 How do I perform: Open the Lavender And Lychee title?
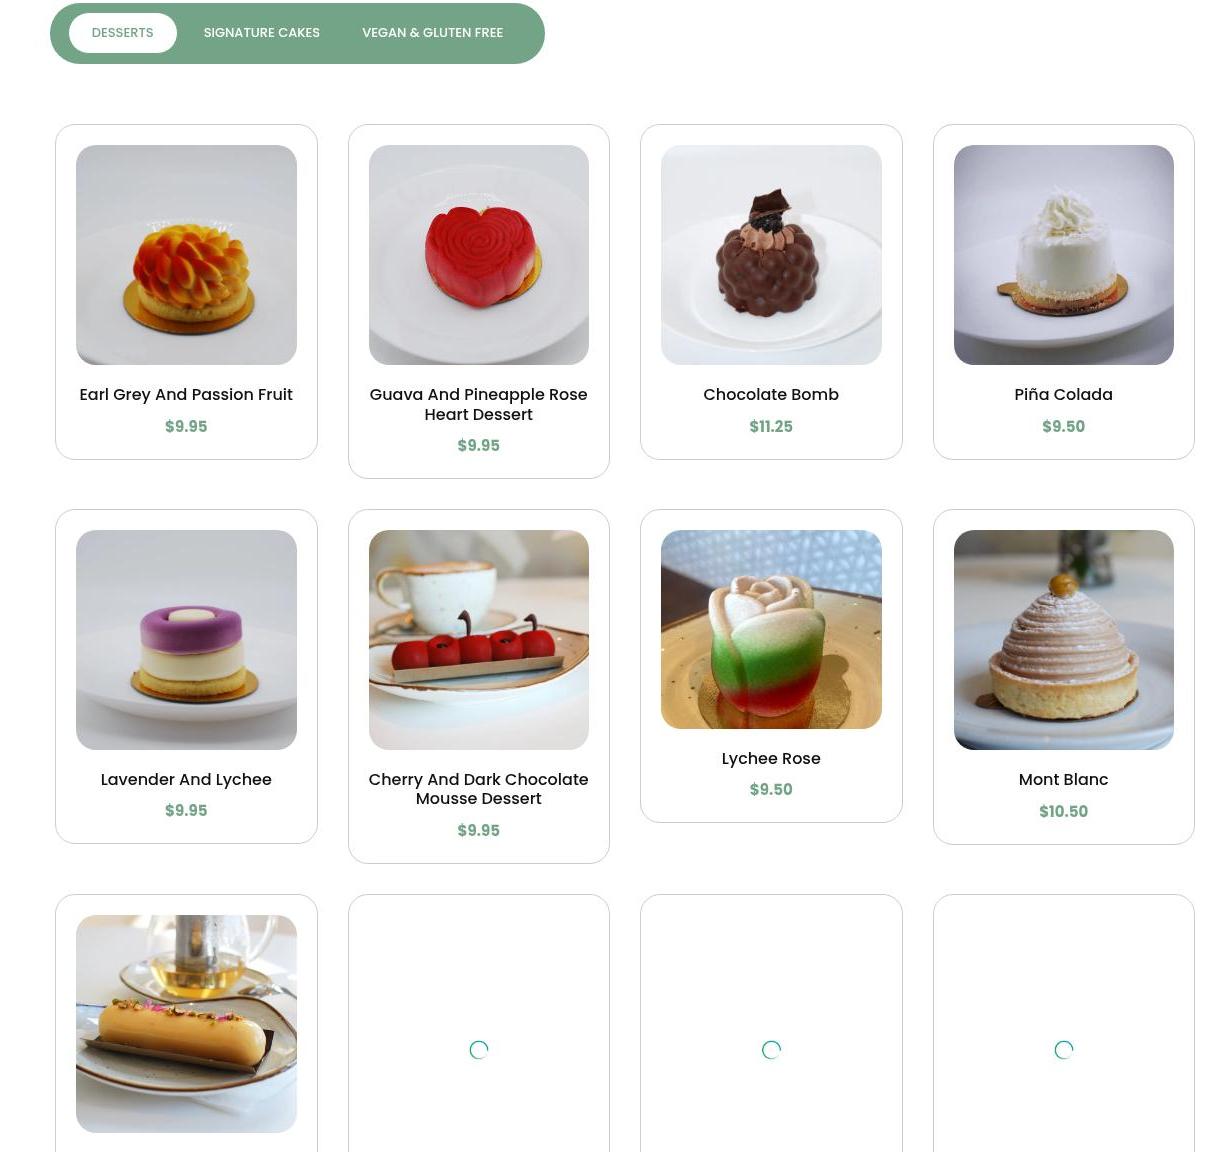tap(186, 779)
